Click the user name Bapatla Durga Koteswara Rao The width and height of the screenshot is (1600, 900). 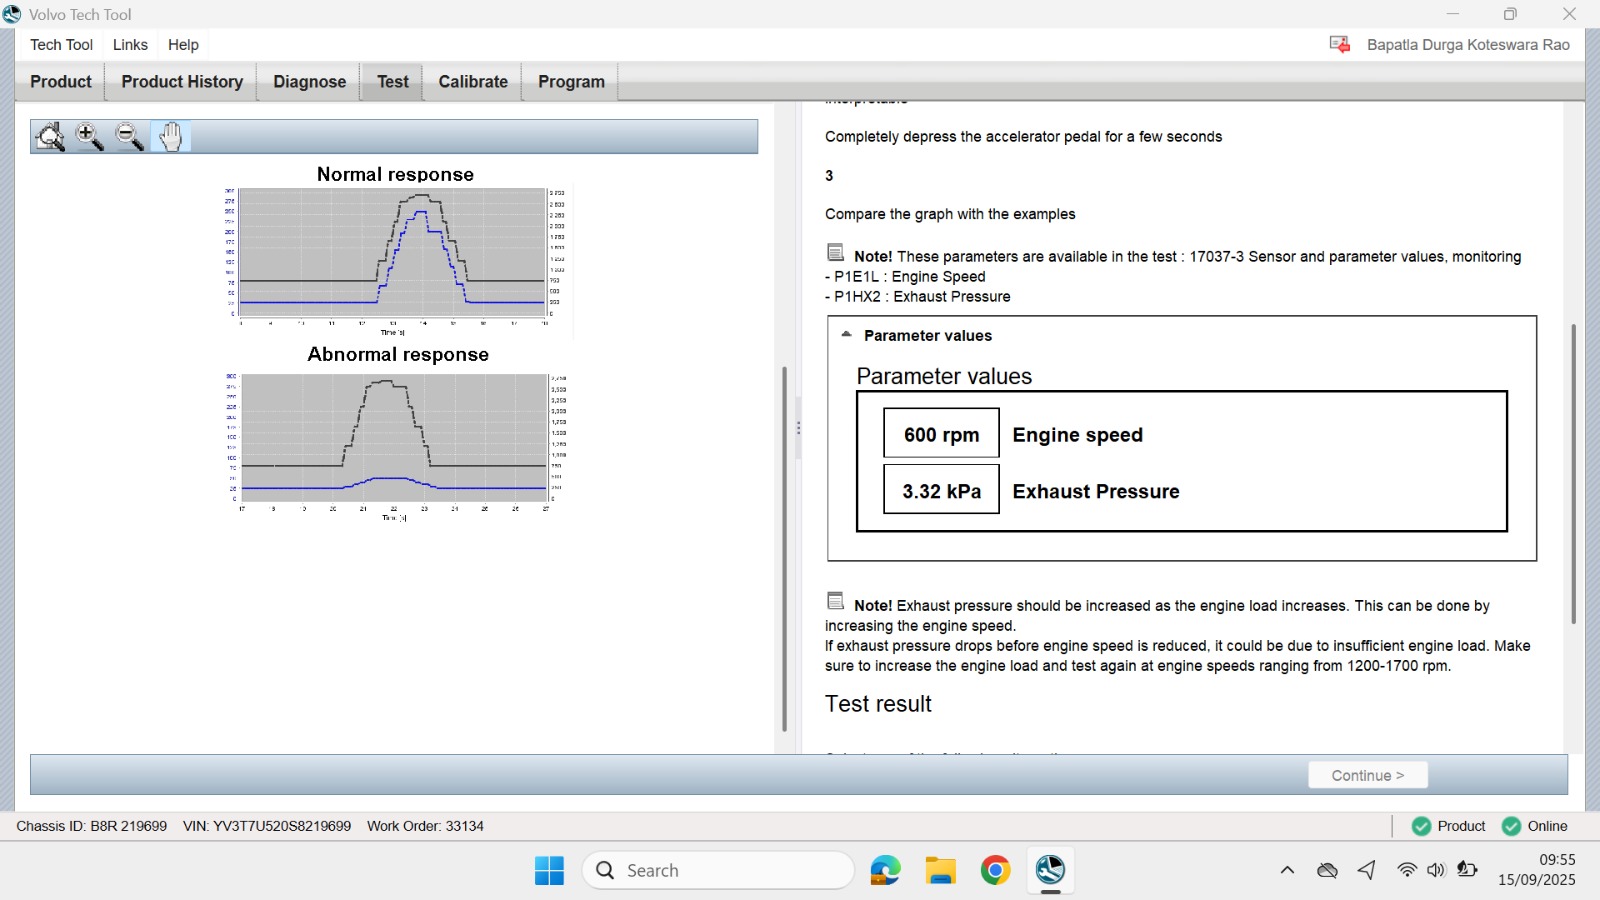point(1468,45)
